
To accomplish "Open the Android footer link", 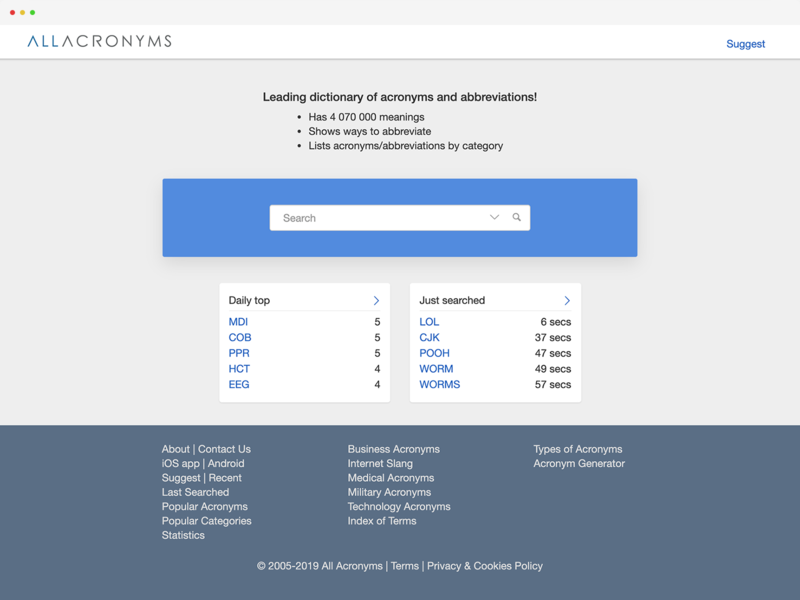I will pyautogui.click(x=226, y=463).
